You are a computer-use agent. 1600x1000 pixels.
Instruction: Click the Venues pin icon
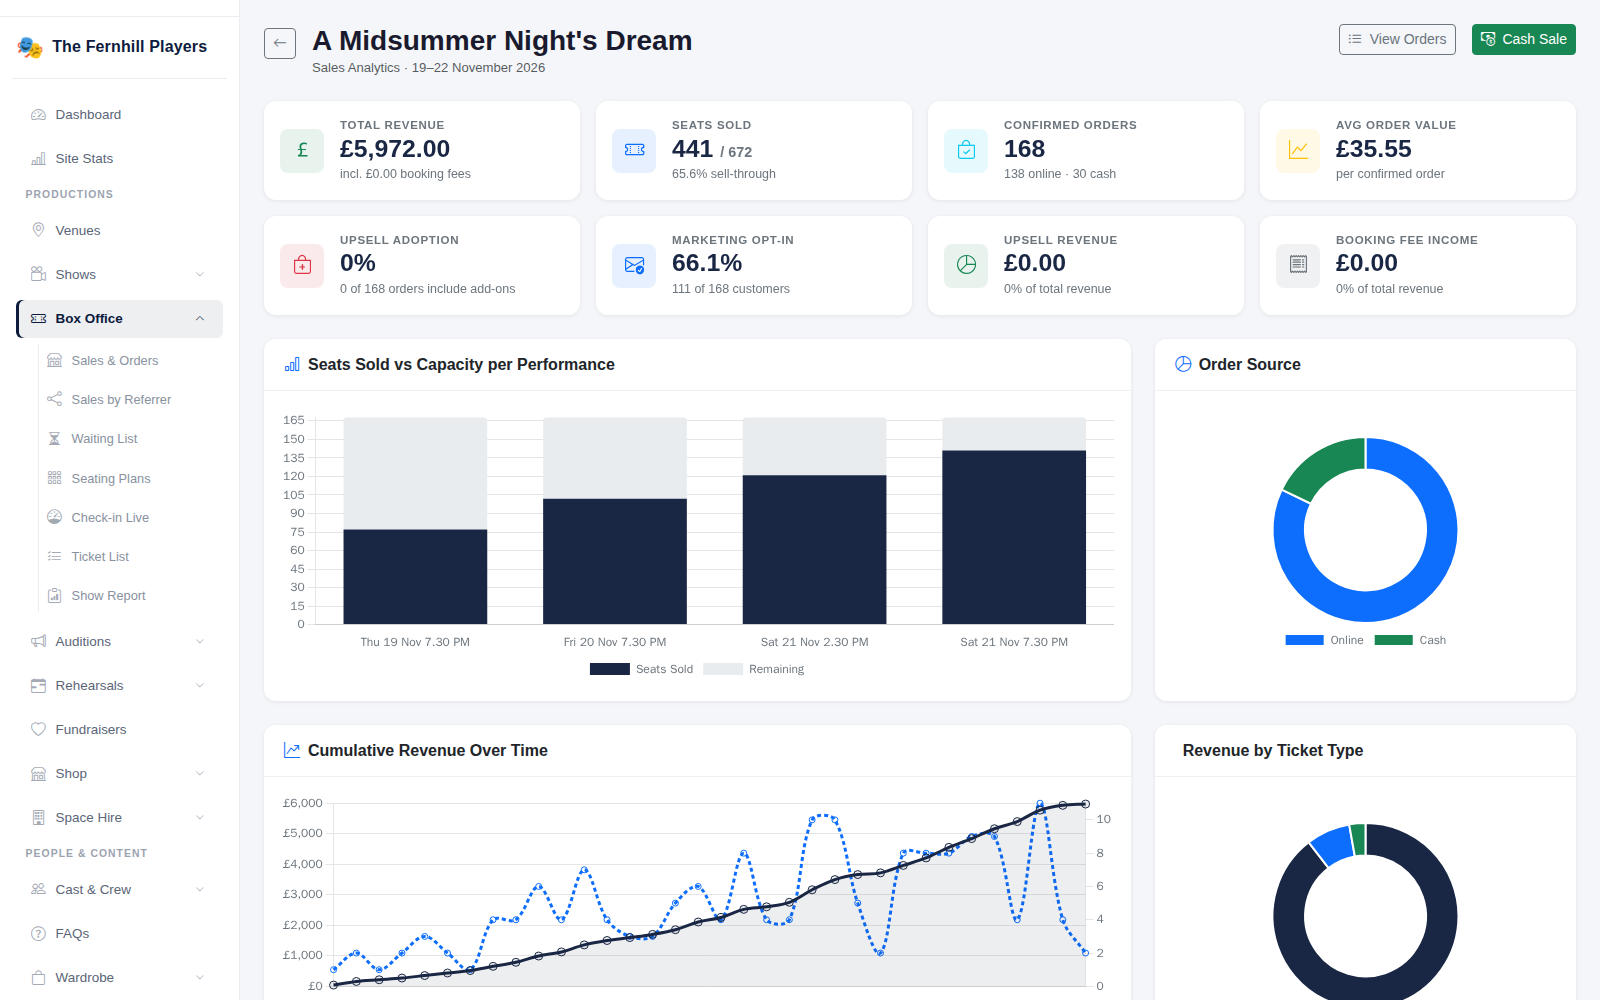coord(38,230)
